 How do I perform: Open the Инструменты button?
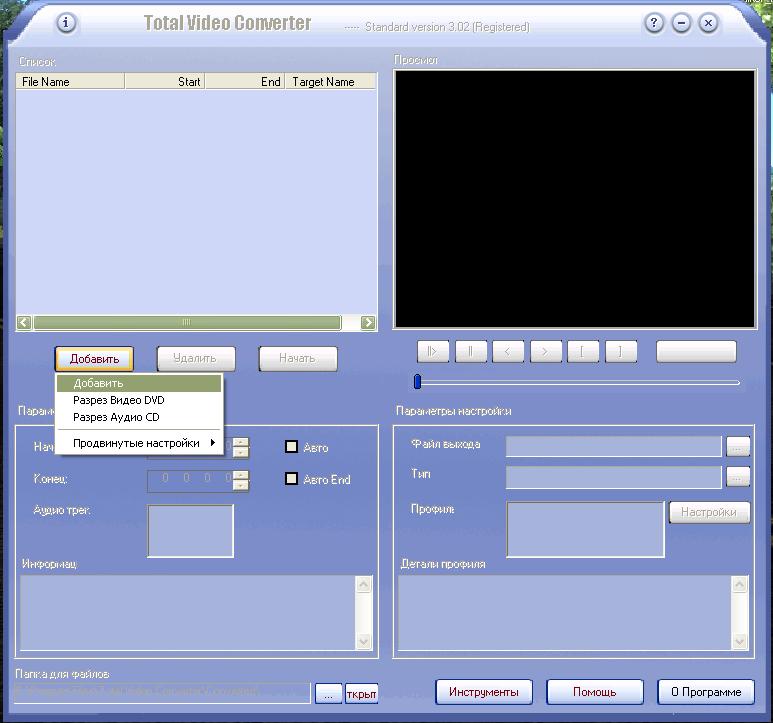[x=484, y=692]
